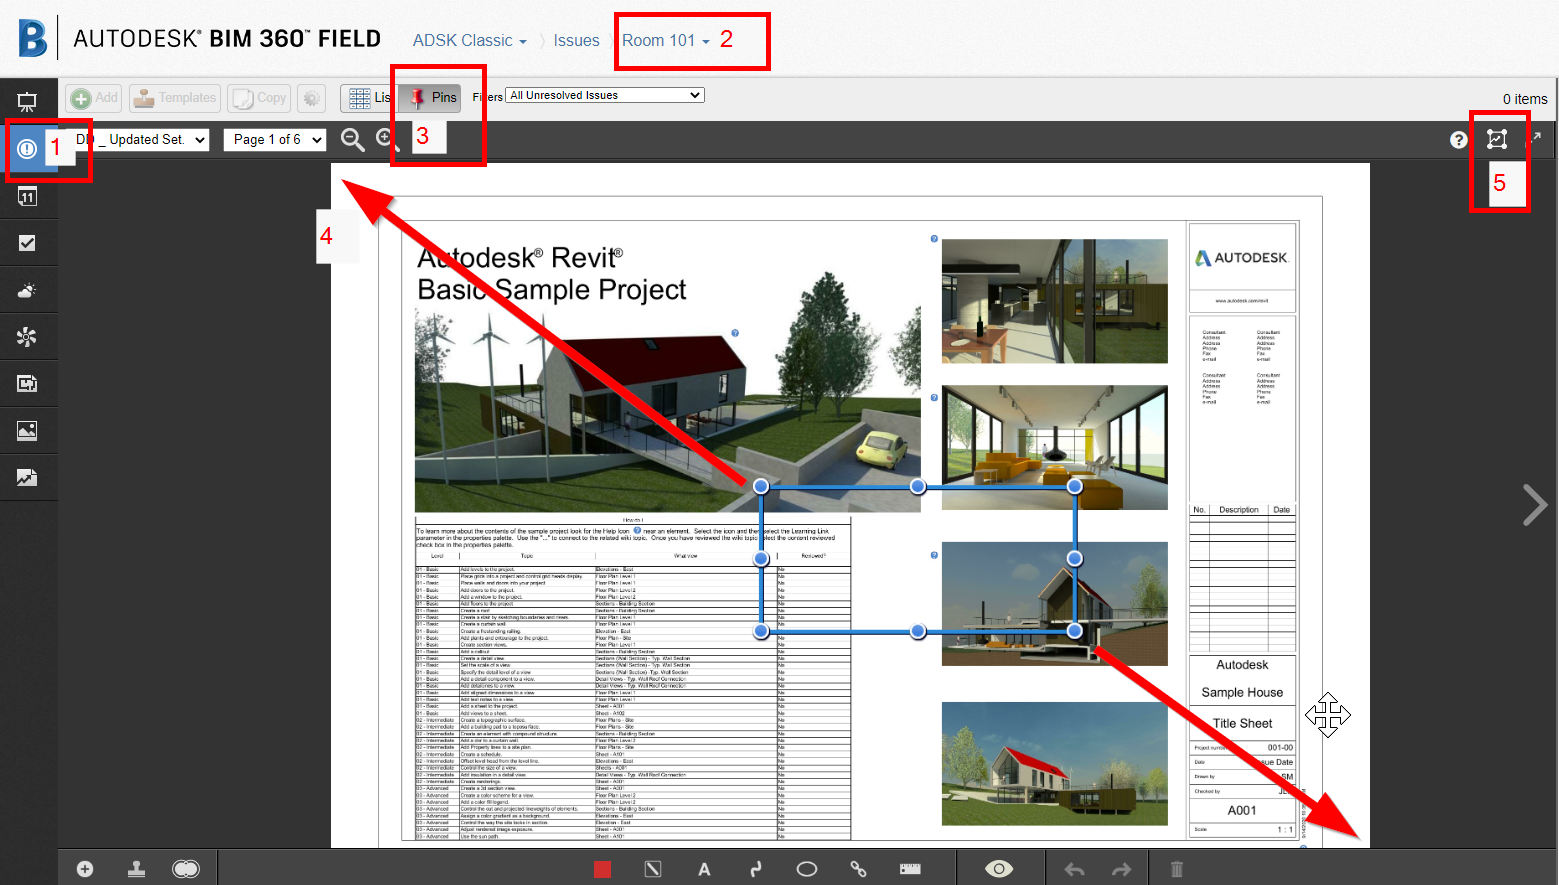Switch to Pins view
The height and width of the screenshot is (885, 1559).
[x=430, y=97]
